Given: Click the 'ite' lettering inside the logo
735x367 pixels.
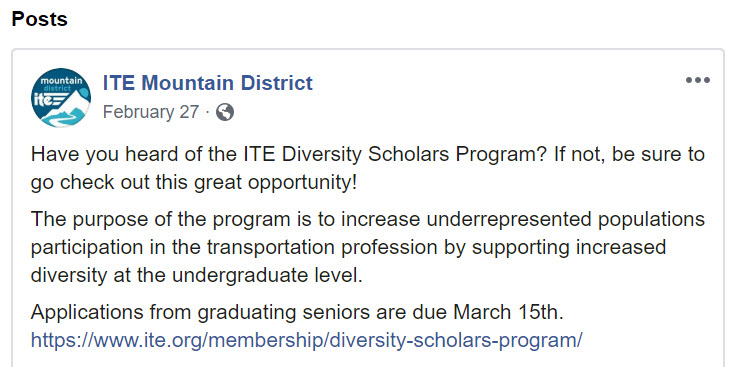Looking at the screenshot, I should point(42,100).
